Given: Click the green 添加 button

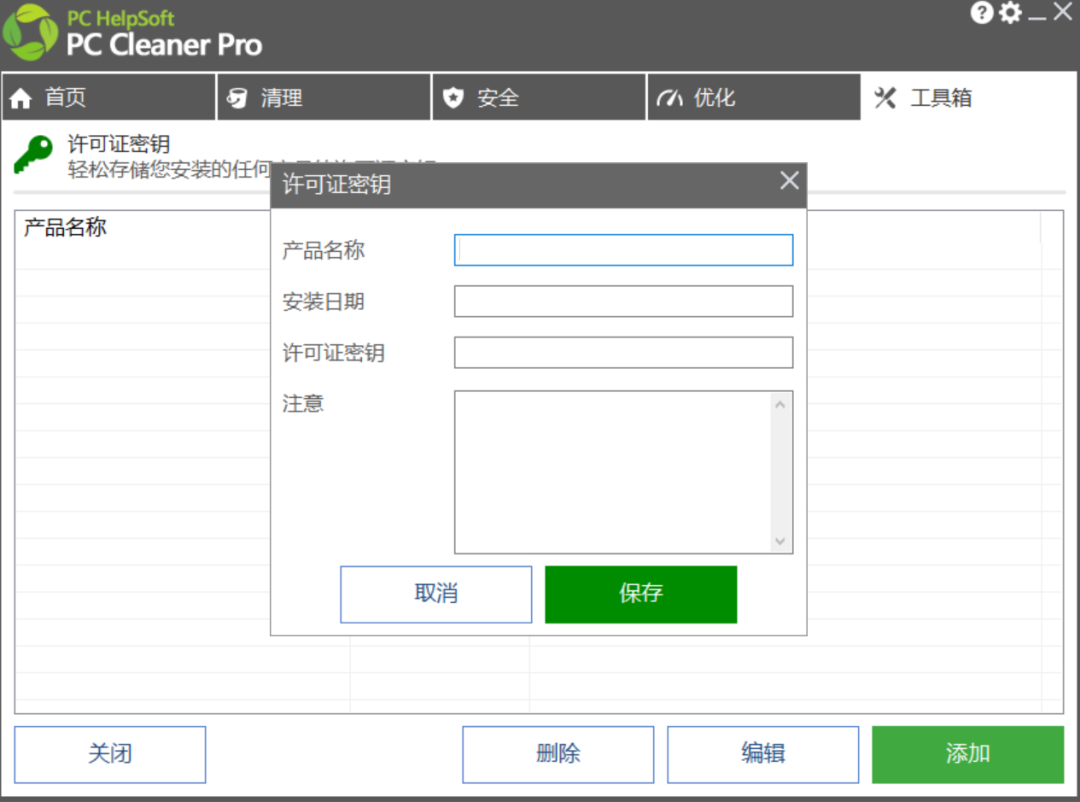Looking at the screenshot, I should tap(968, 754).
